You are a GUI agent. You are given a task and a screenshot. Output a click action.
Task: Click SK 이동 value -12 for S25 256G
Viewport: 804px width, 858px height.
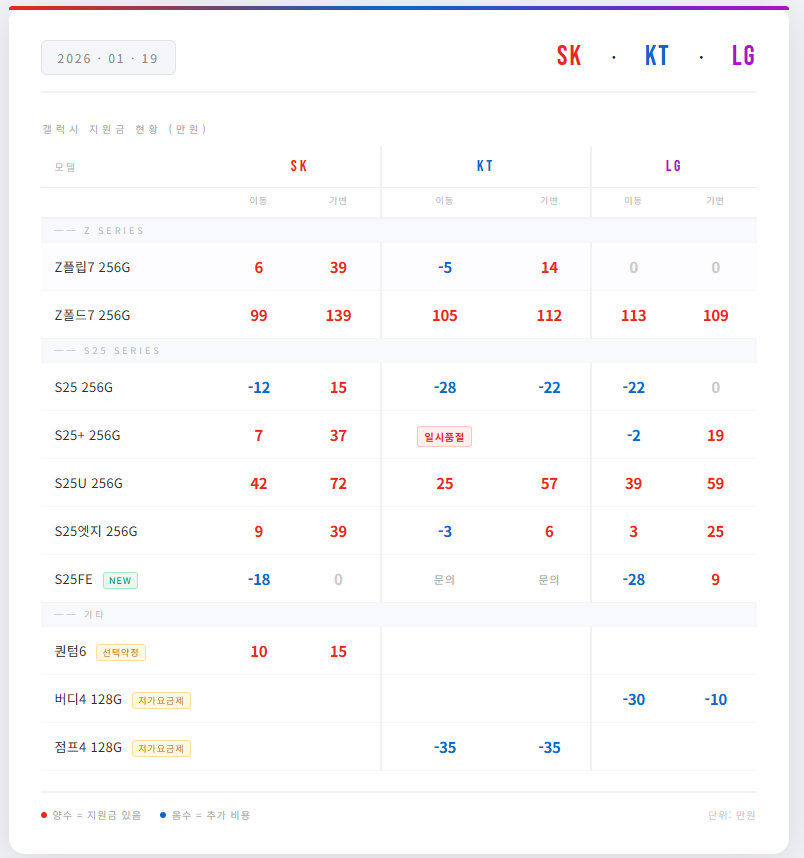259,388
